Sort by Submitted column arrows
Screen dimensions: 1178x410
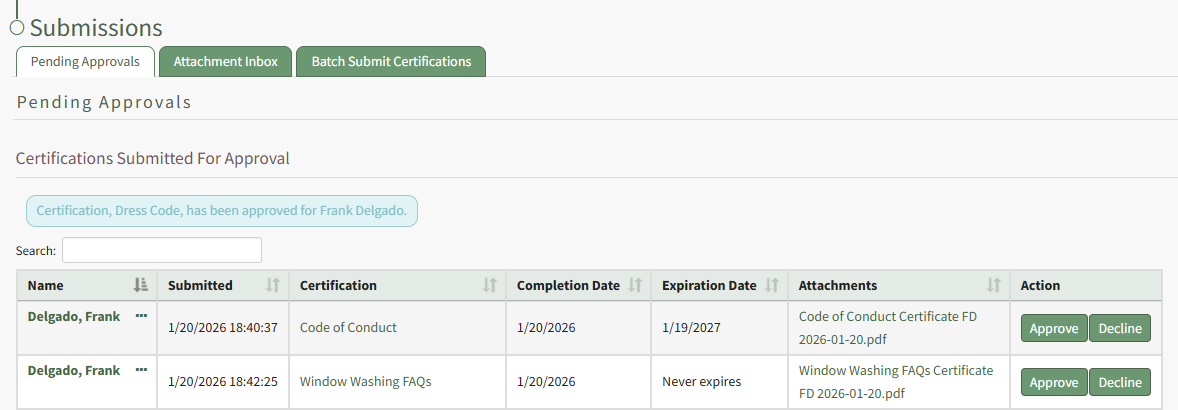(273, 285)
